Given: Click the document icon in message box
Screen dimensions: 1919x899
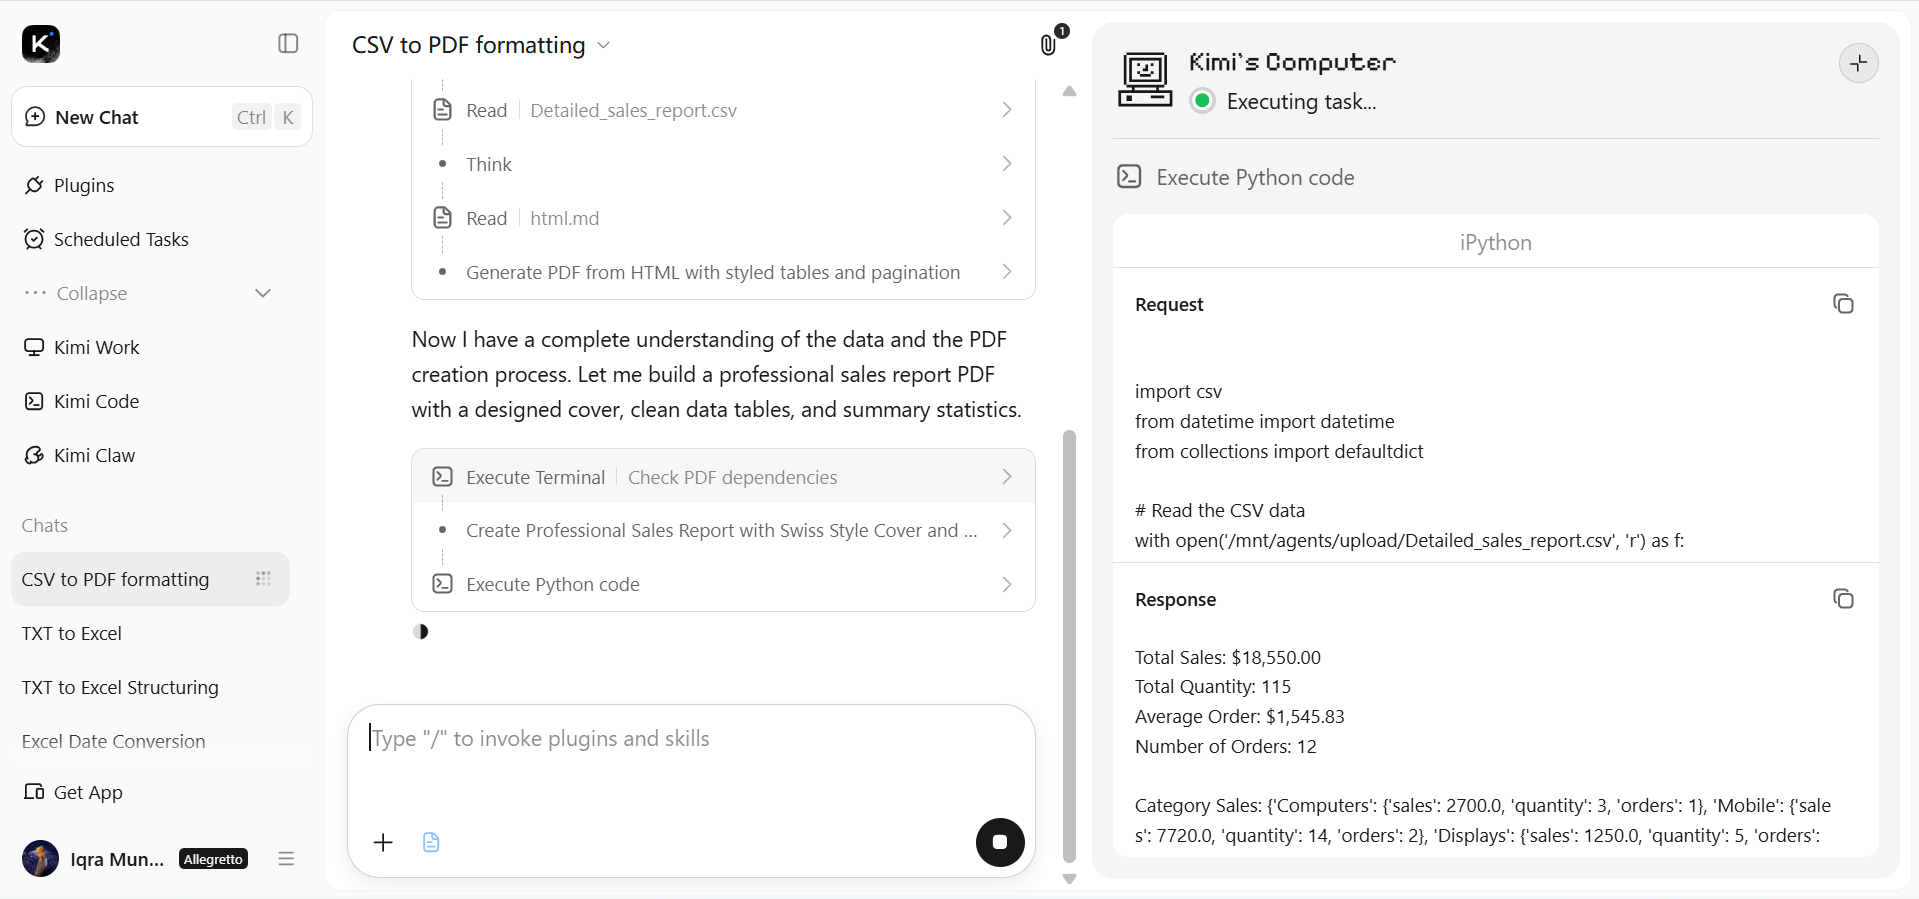Looking at the screenshot, I should (x=431, y=842).
